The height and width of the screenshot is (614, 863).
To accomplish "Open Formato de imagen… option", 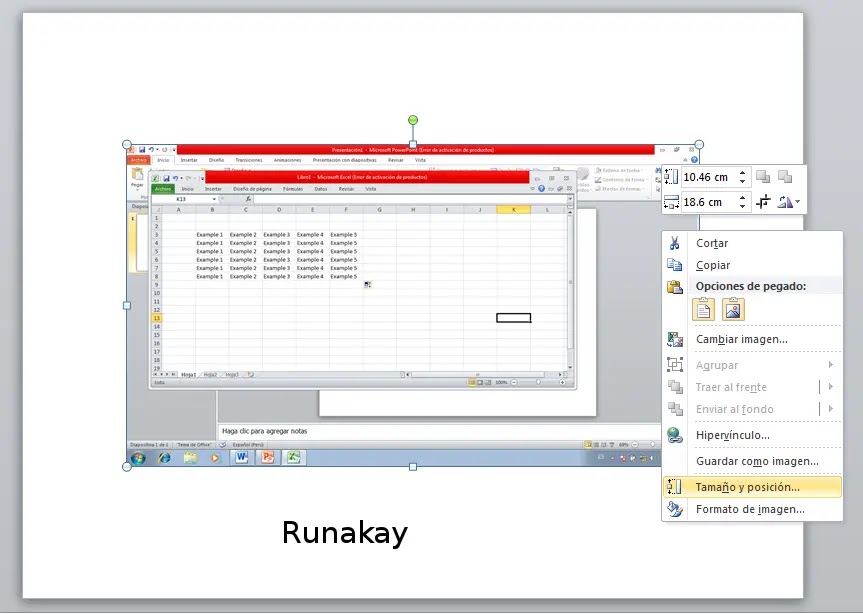I will 752,509.
